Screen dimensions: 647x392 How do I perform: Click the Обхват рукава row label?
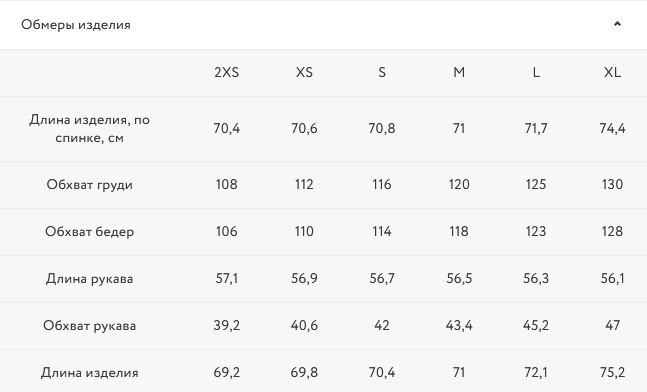(x=90, y=326)
